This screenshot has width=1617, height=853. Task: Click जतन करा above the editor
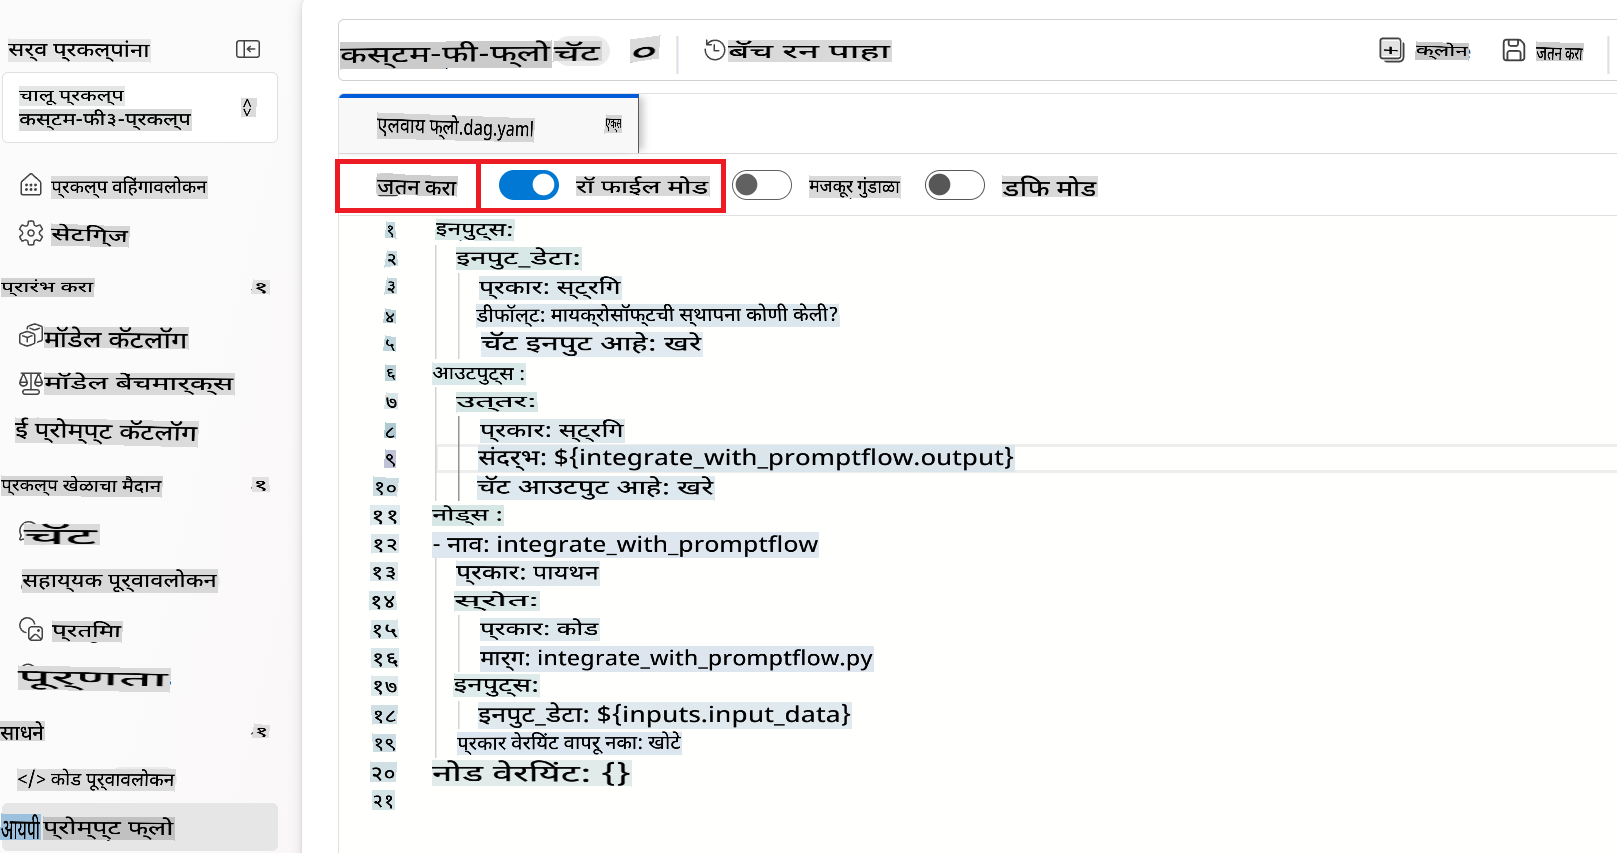point(416,187)
